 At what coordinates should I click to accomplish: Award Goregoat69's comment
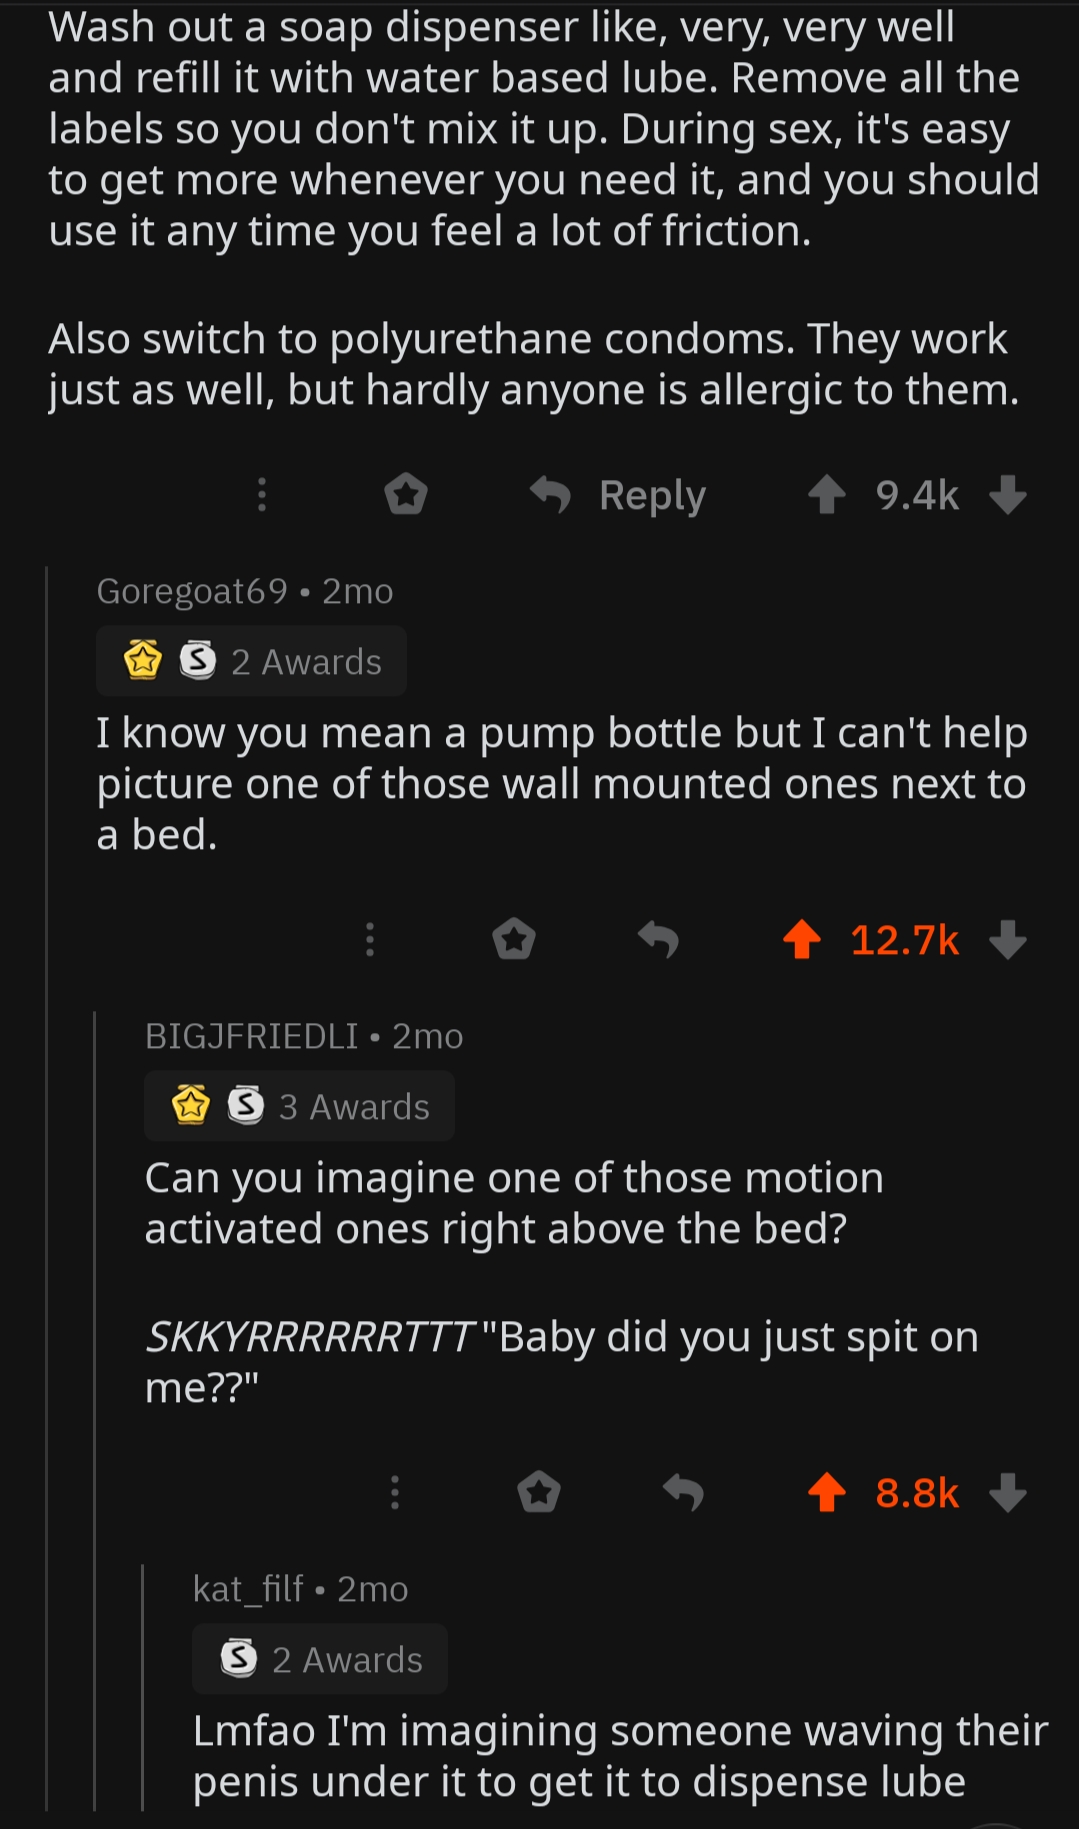(514, 939)
